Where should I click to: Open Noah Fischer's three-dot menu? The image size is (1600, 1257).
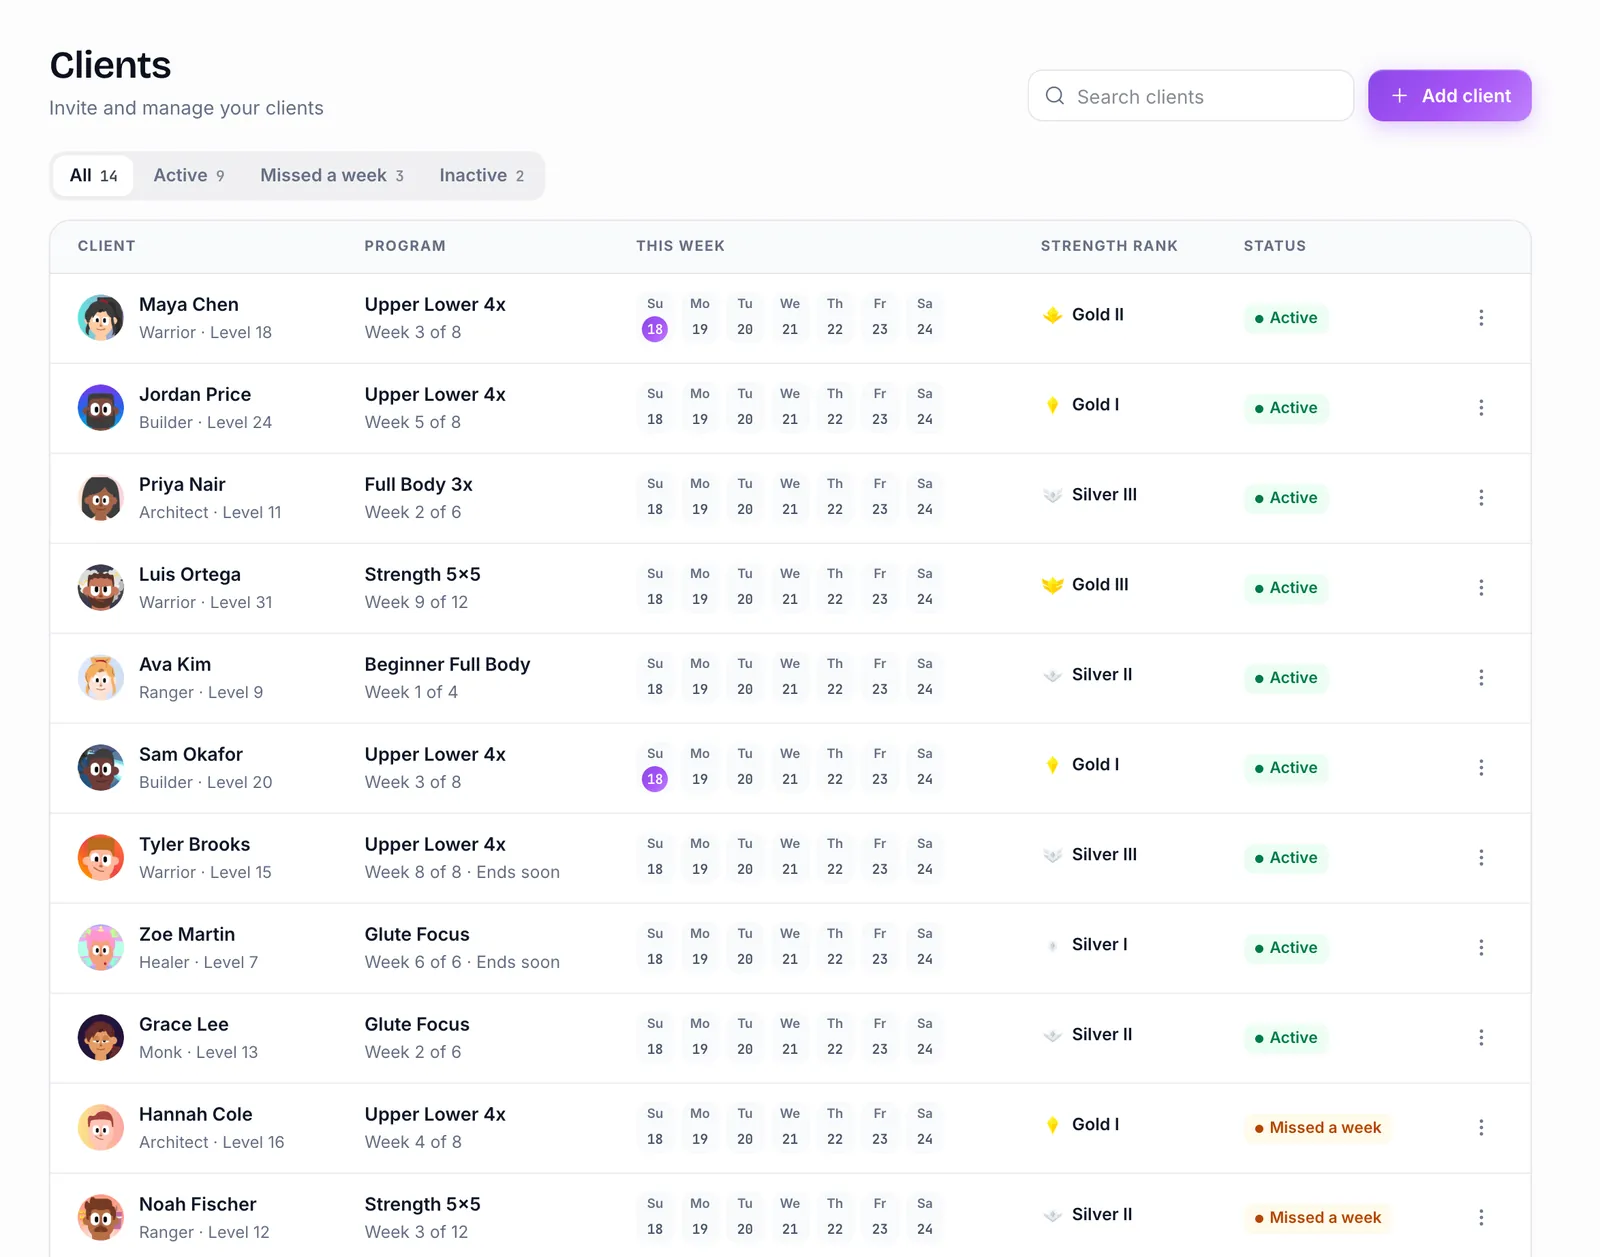click(1481, 1218)
